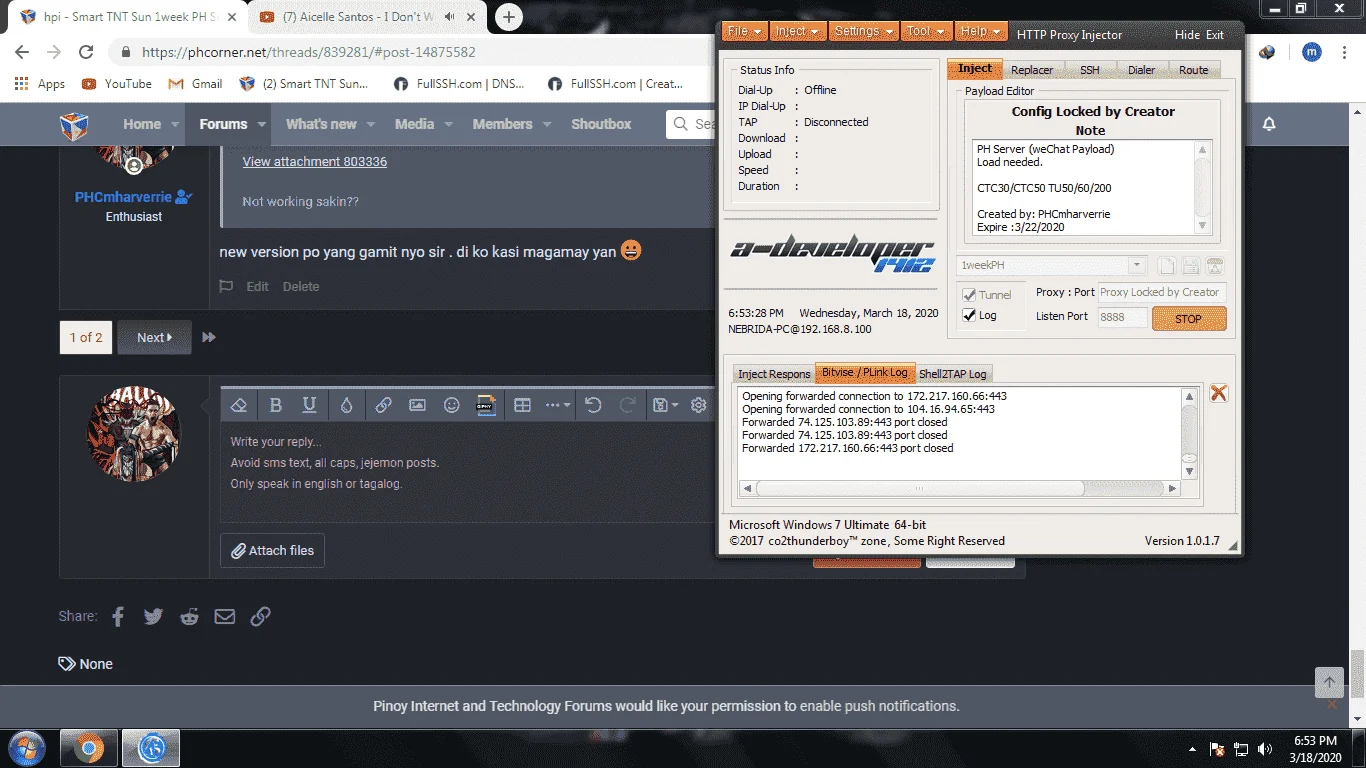Image resolution: width=1366 pixels, height=768 pixels.
Task: Share thread by email
Action: click(x=225, y=616)
